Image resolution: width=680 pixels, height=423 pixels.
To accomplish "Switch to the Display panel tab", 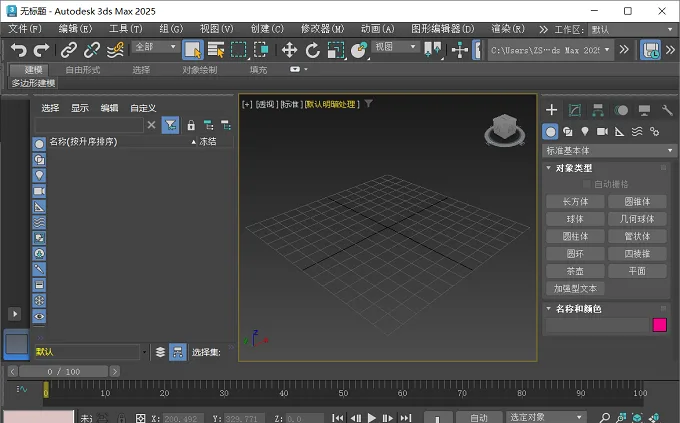I will 644,110.
